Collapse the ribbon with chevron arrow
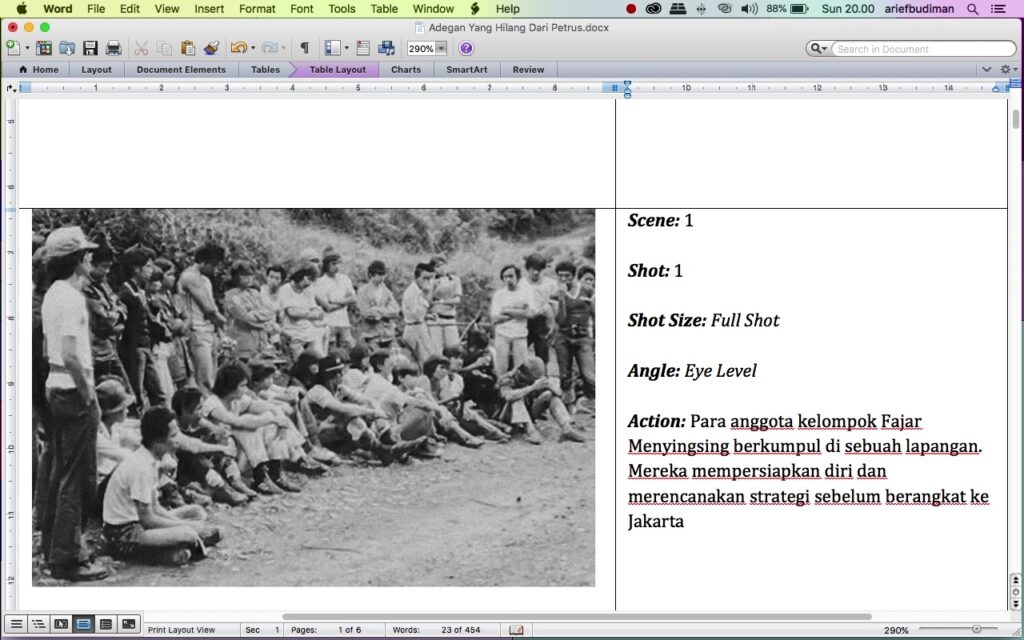The width and height of the screenshot is (1024, 640). (986, 70)
